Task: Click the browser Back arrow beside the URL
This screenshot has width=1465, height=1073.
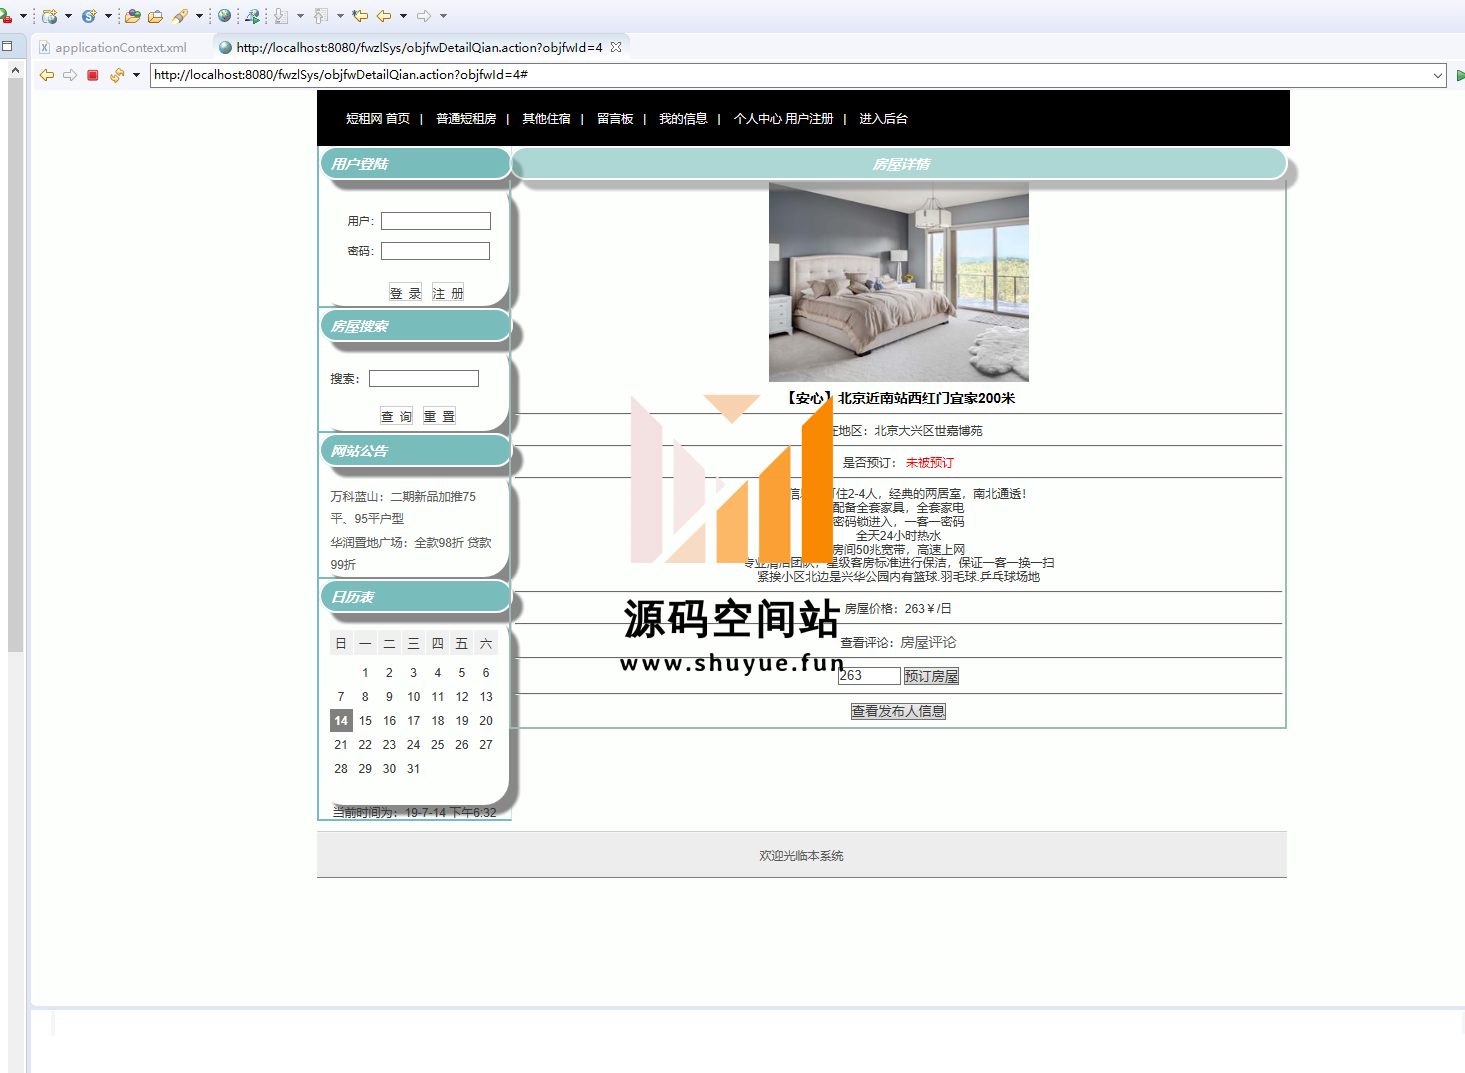Action: coord(47,75)
